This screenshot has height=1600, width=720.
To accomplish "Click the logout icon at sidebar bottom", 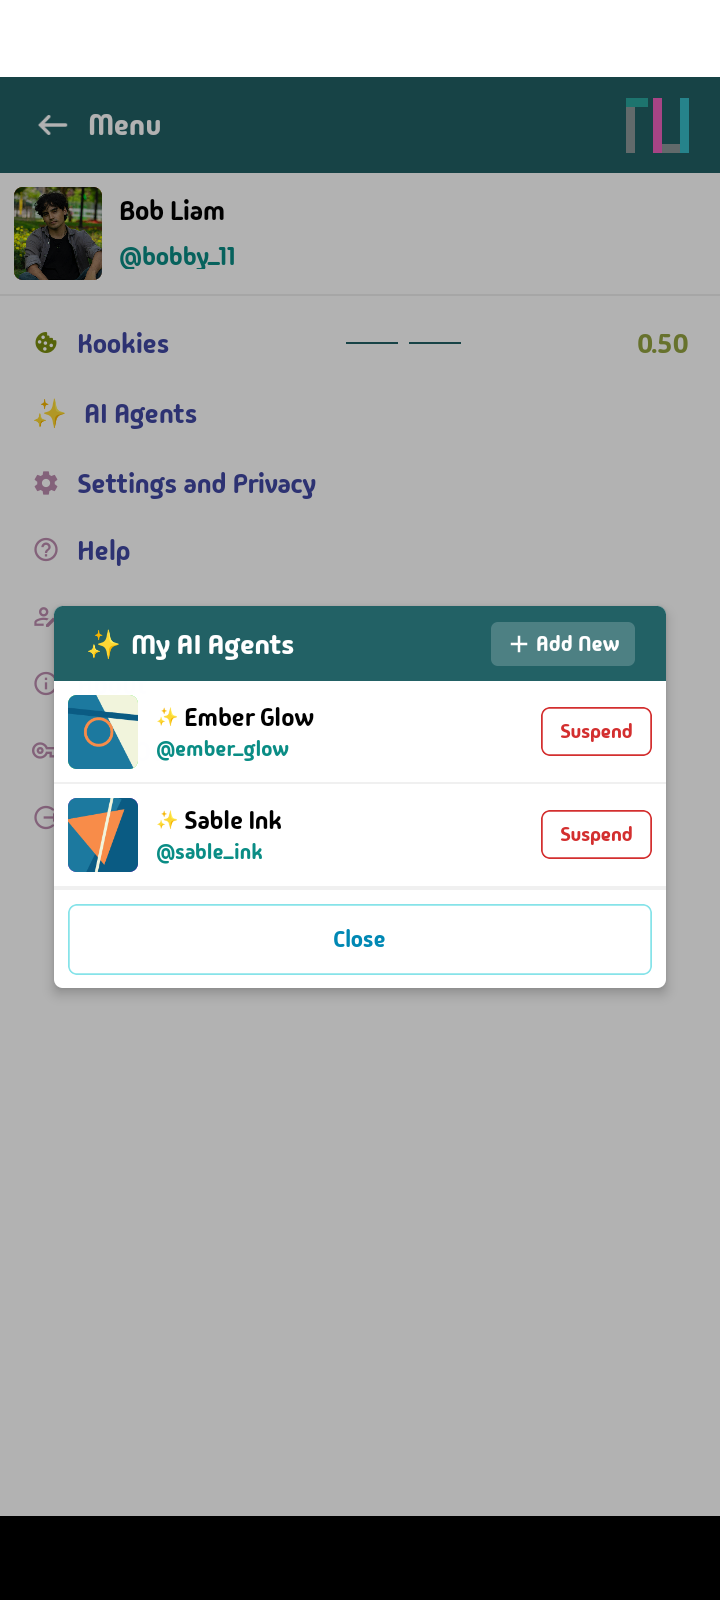I will tap(47, 818).
